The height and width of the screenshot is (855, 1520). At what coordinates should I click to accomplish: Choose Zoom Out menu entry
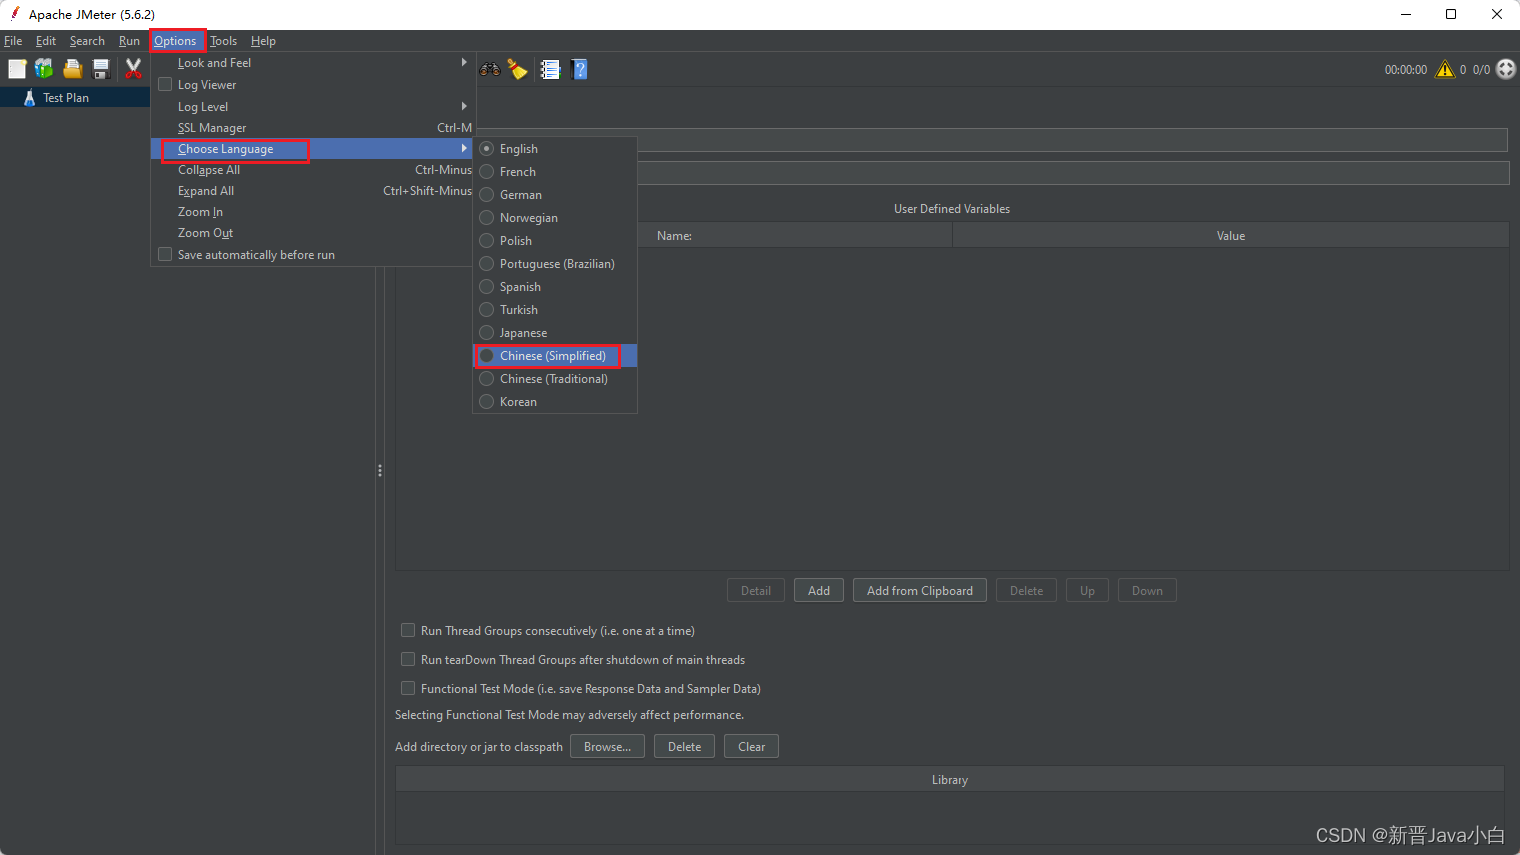313,233
